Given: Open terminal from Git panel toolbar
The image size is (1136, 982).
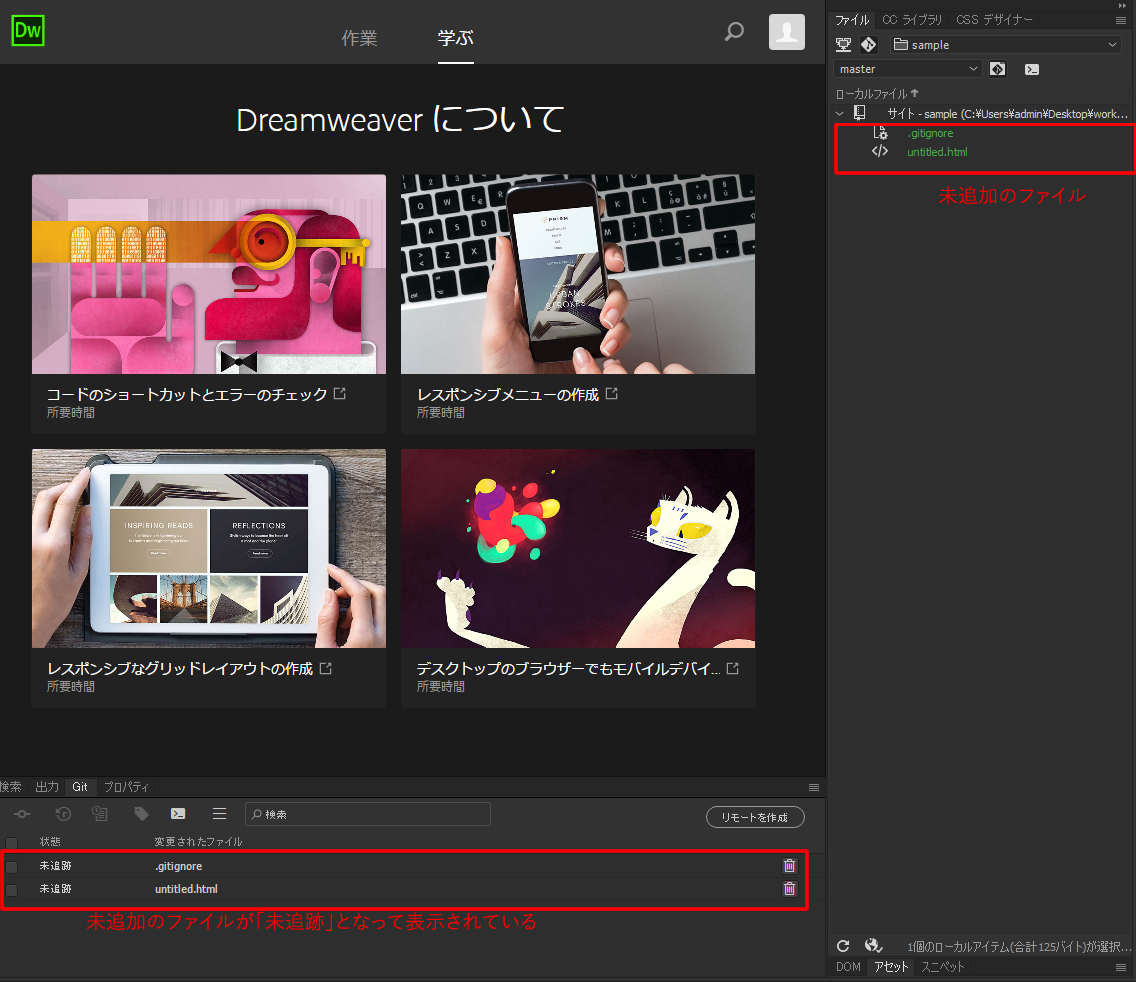Looking at the screenshot, I should pyautogui.click(x=178, y=814).
